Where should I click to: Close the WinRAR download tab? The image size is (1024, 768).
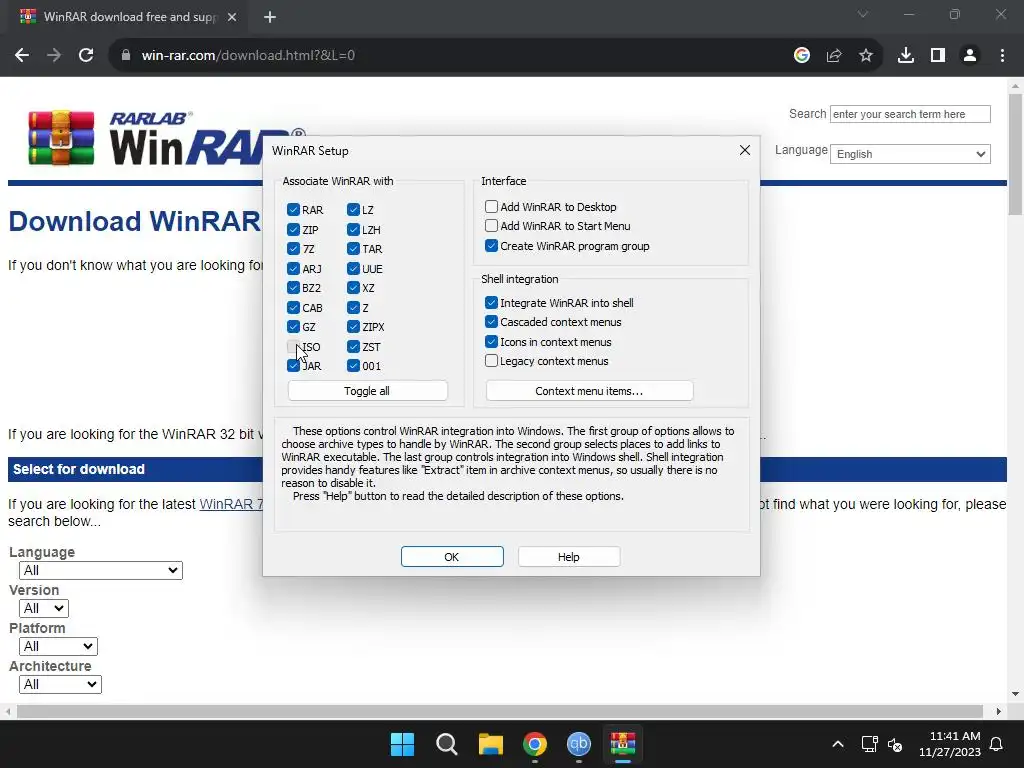(232, 17)
